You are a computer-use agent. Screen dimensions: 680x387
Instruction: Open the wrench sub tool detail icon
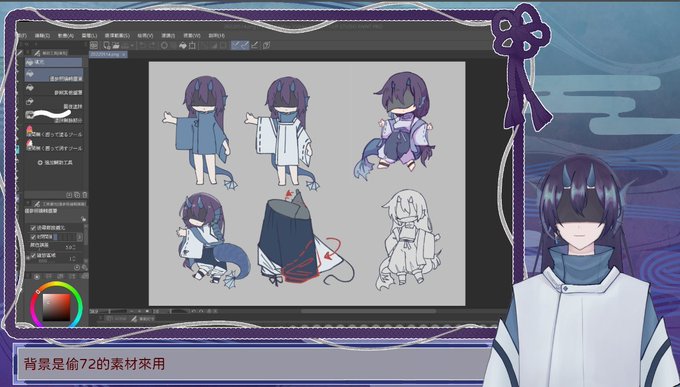click(x=85, y=268)
